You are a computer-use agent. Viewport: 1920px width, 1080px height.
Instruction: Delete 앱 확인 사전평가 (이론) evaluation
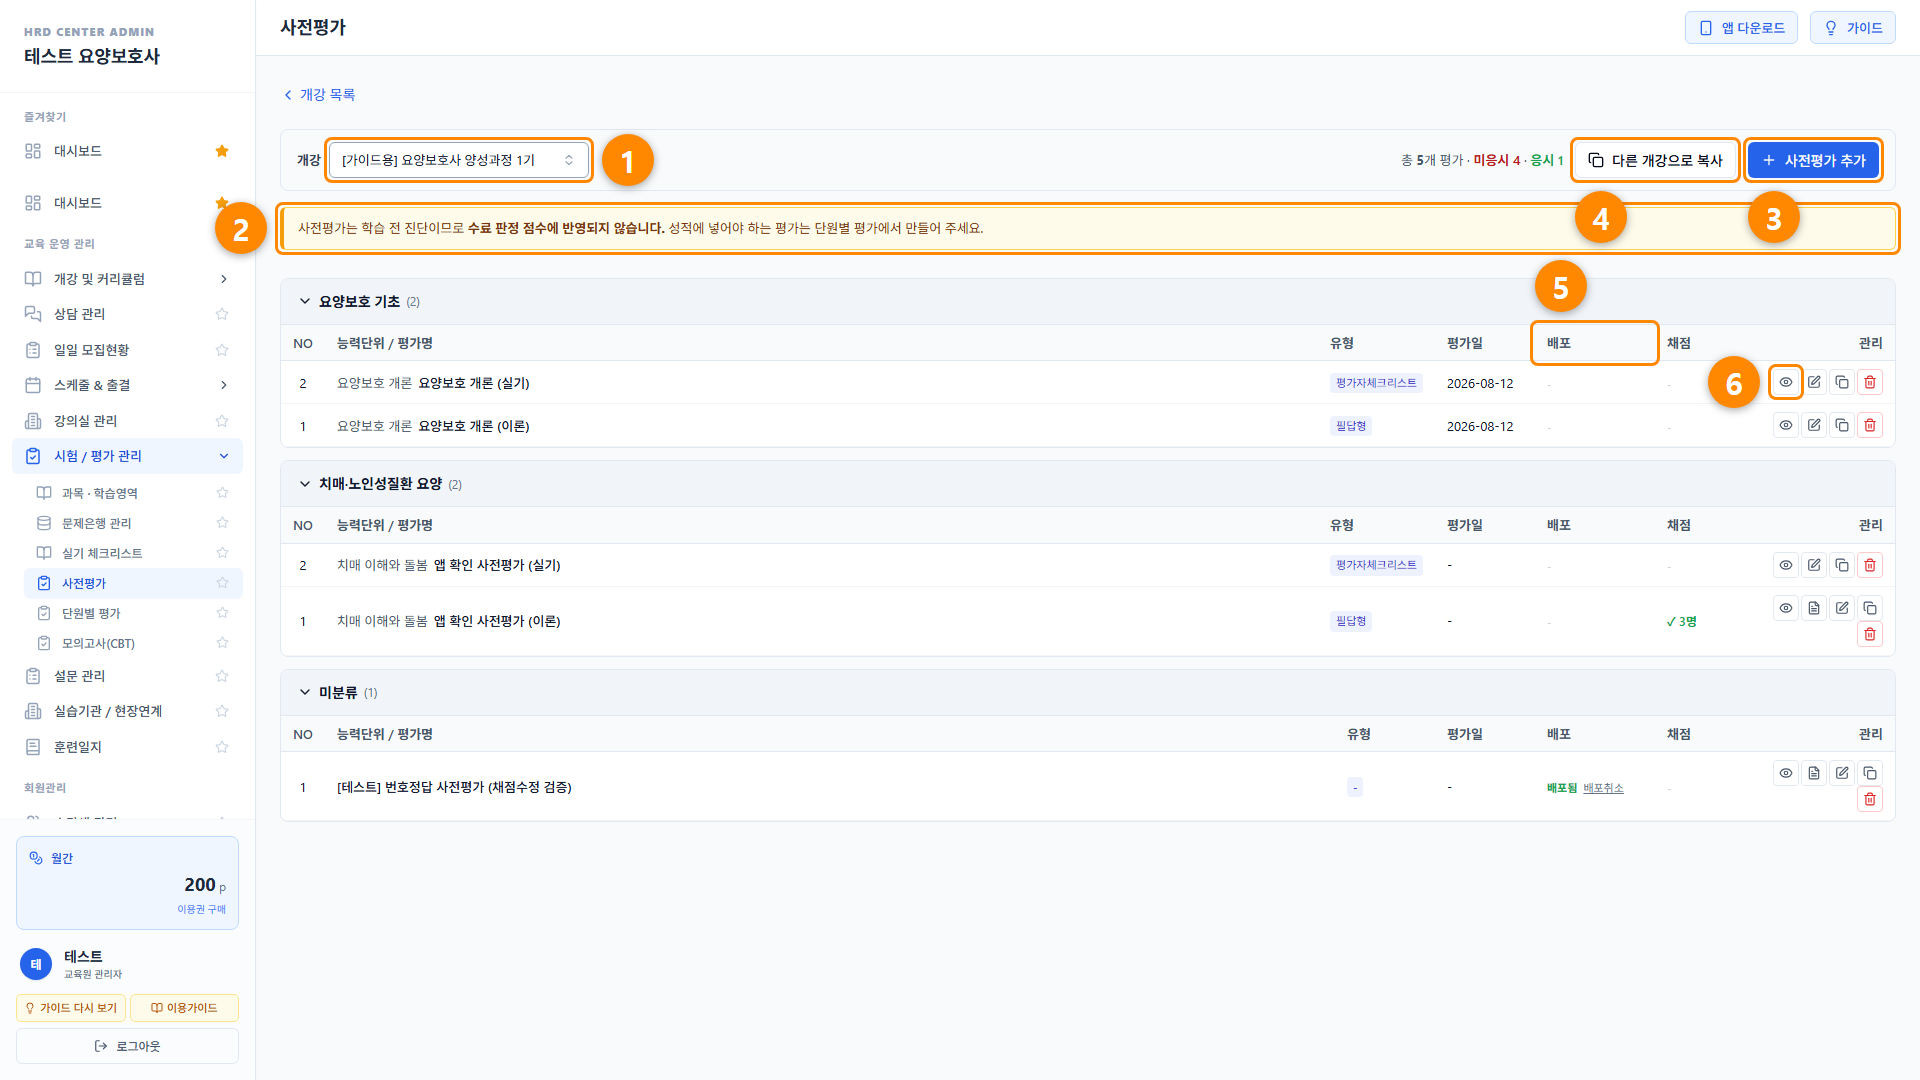(1869, 634)
